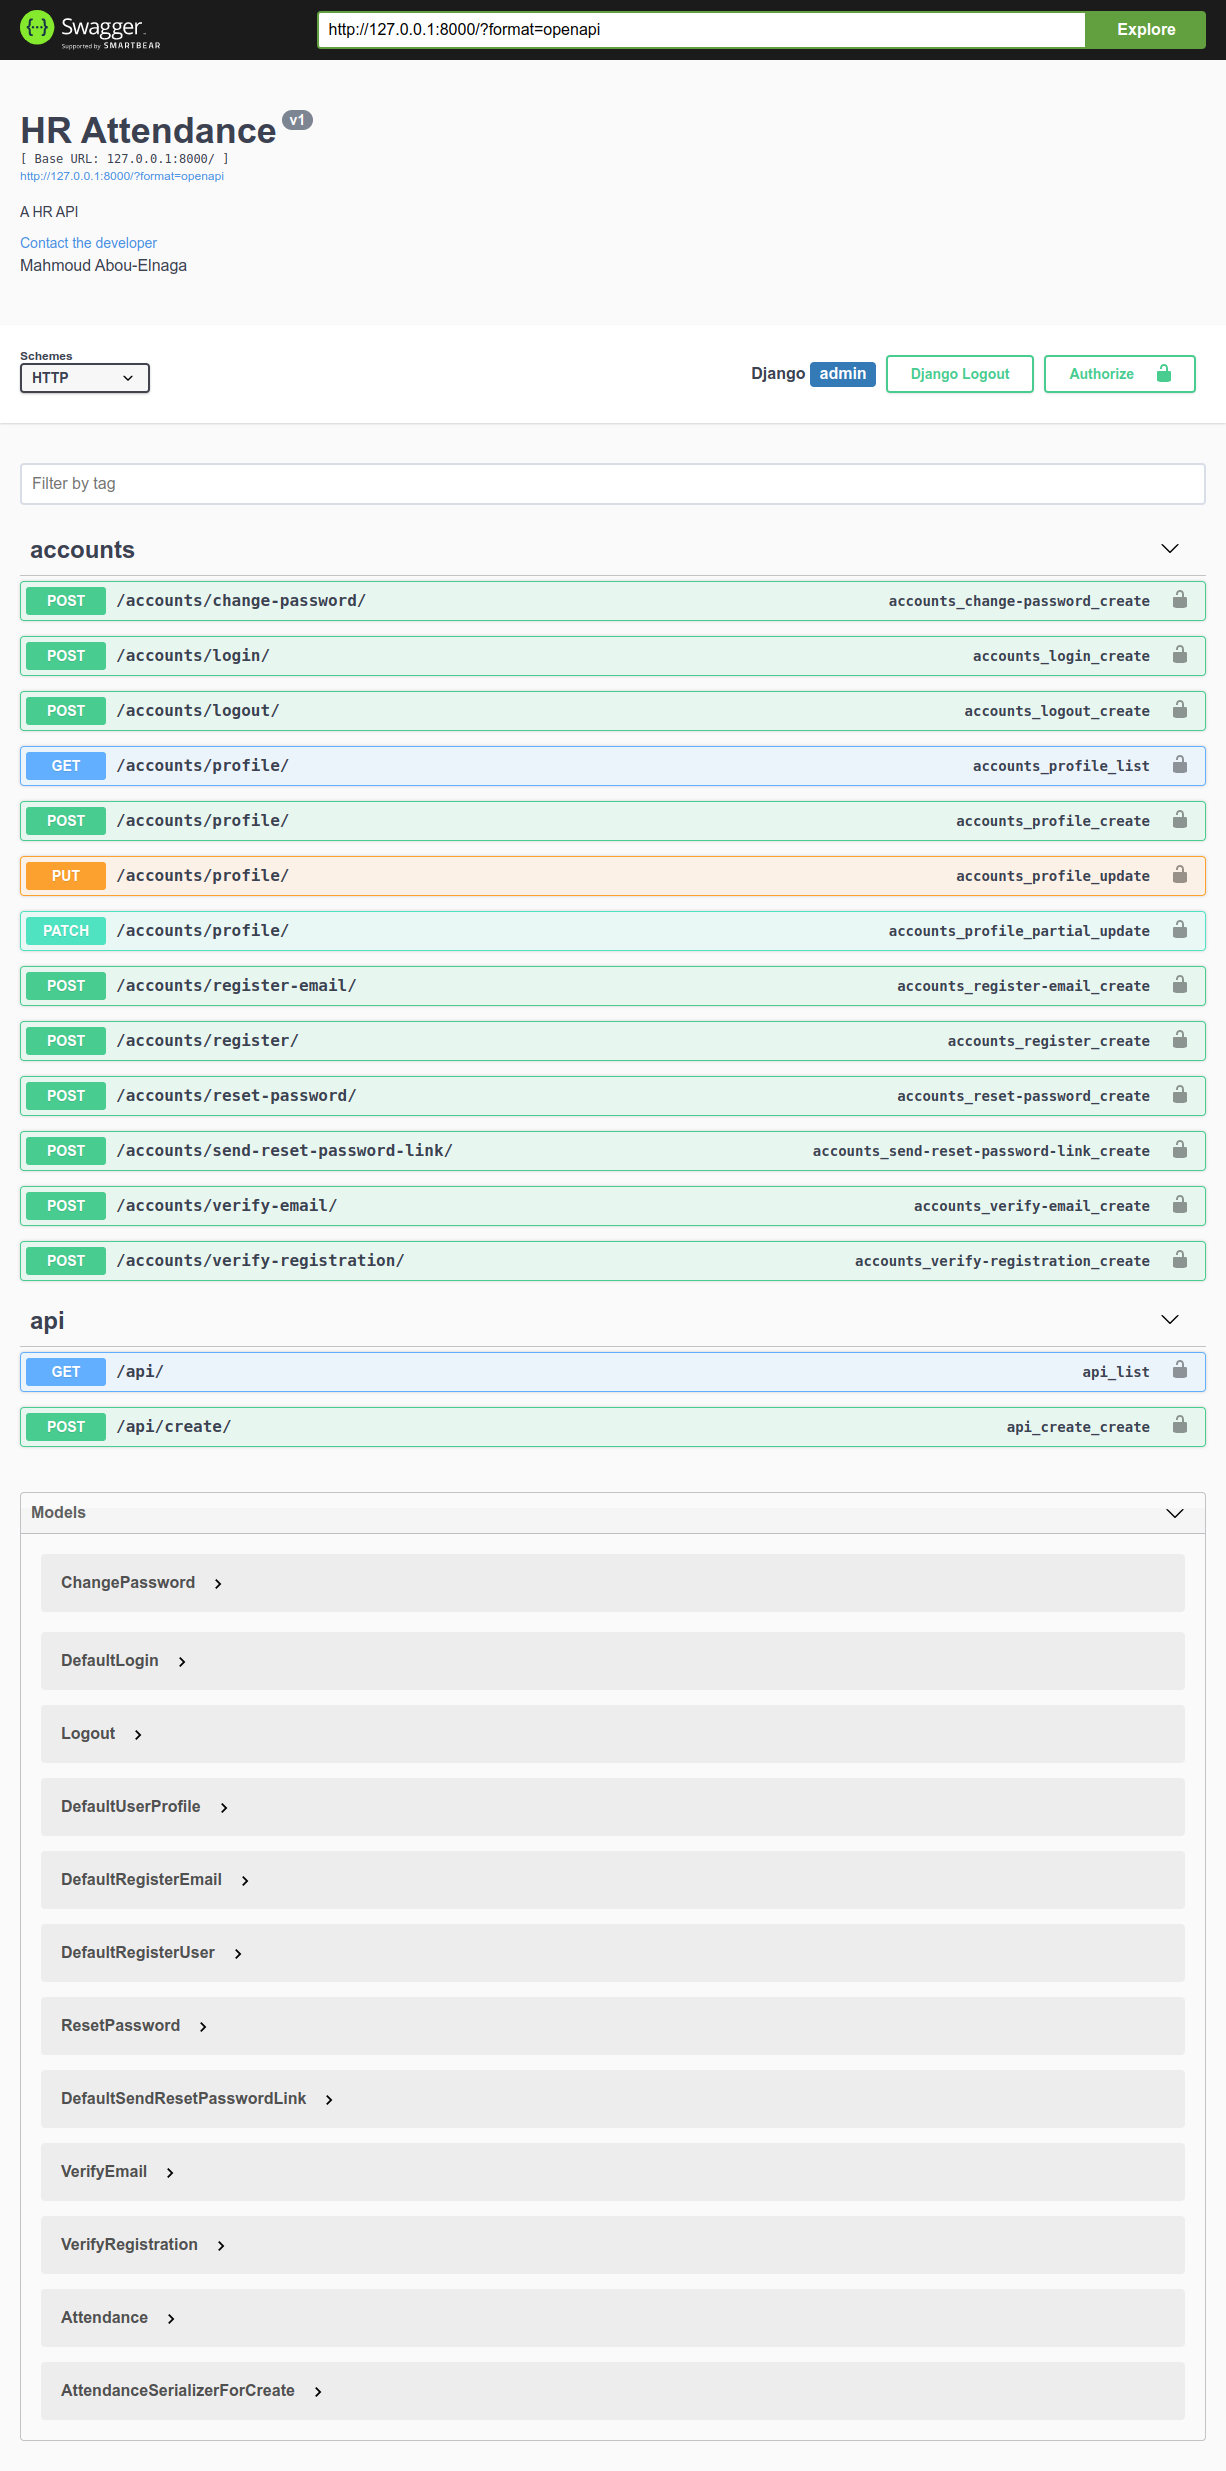Click POST method badge for /accounts/profile/
The height and width of the screenshot is (2471, 1226).
(x=66, y=821)
